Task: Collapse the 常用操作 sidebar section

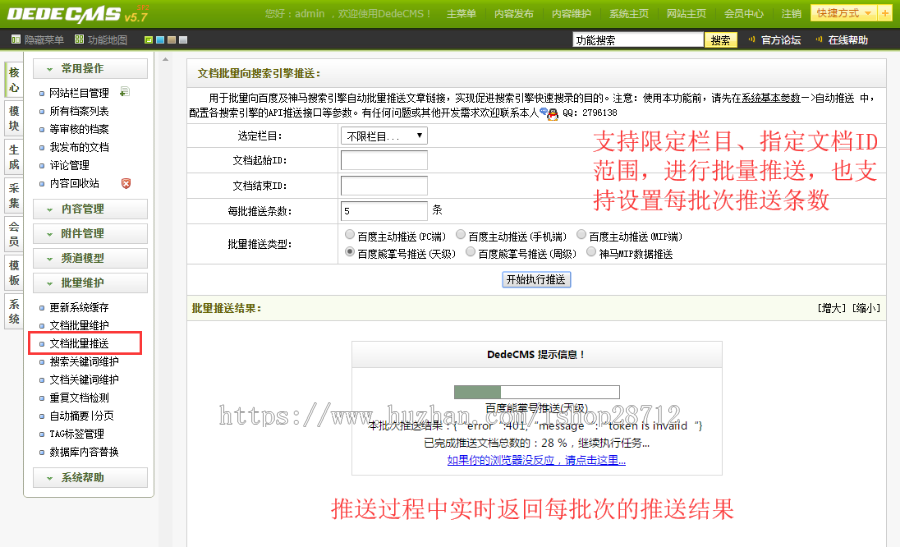Action: tap(90, 68)
